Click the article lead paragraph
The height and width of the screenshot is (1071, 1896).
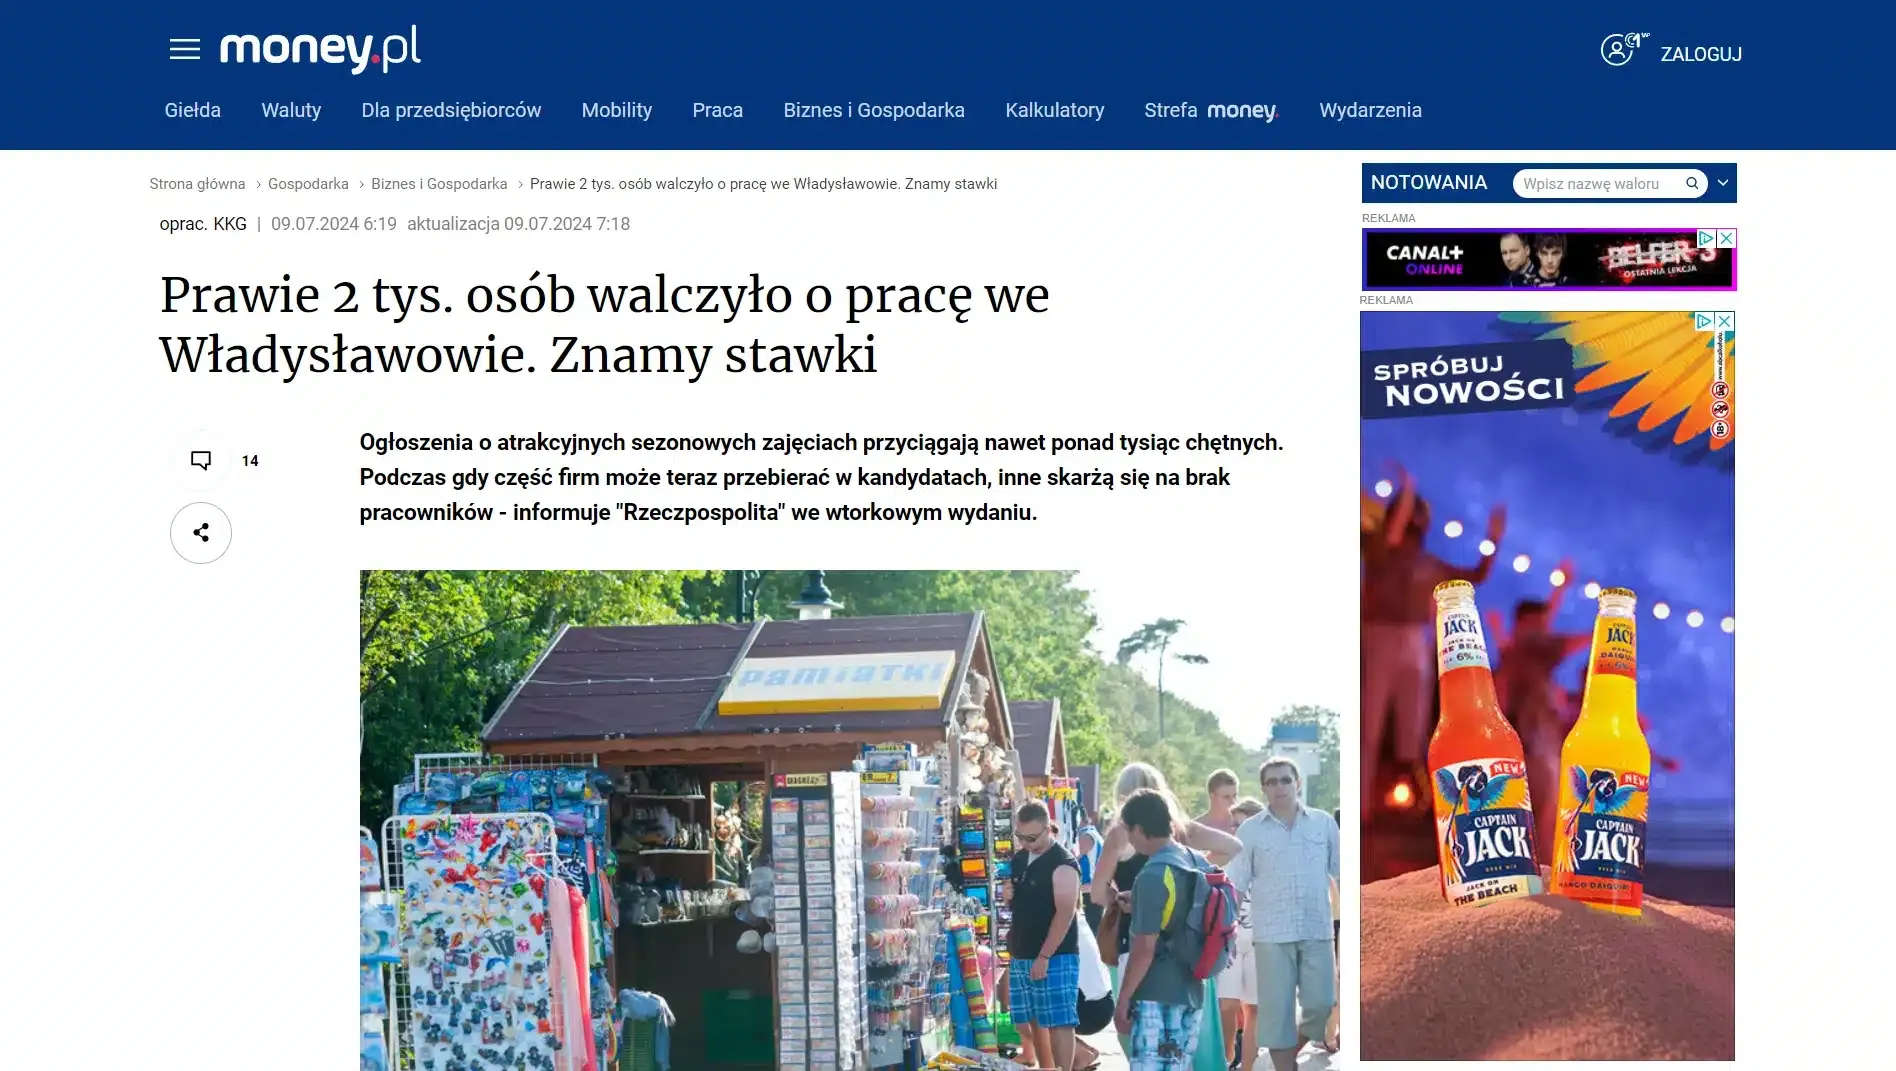[x=821, y=477]
